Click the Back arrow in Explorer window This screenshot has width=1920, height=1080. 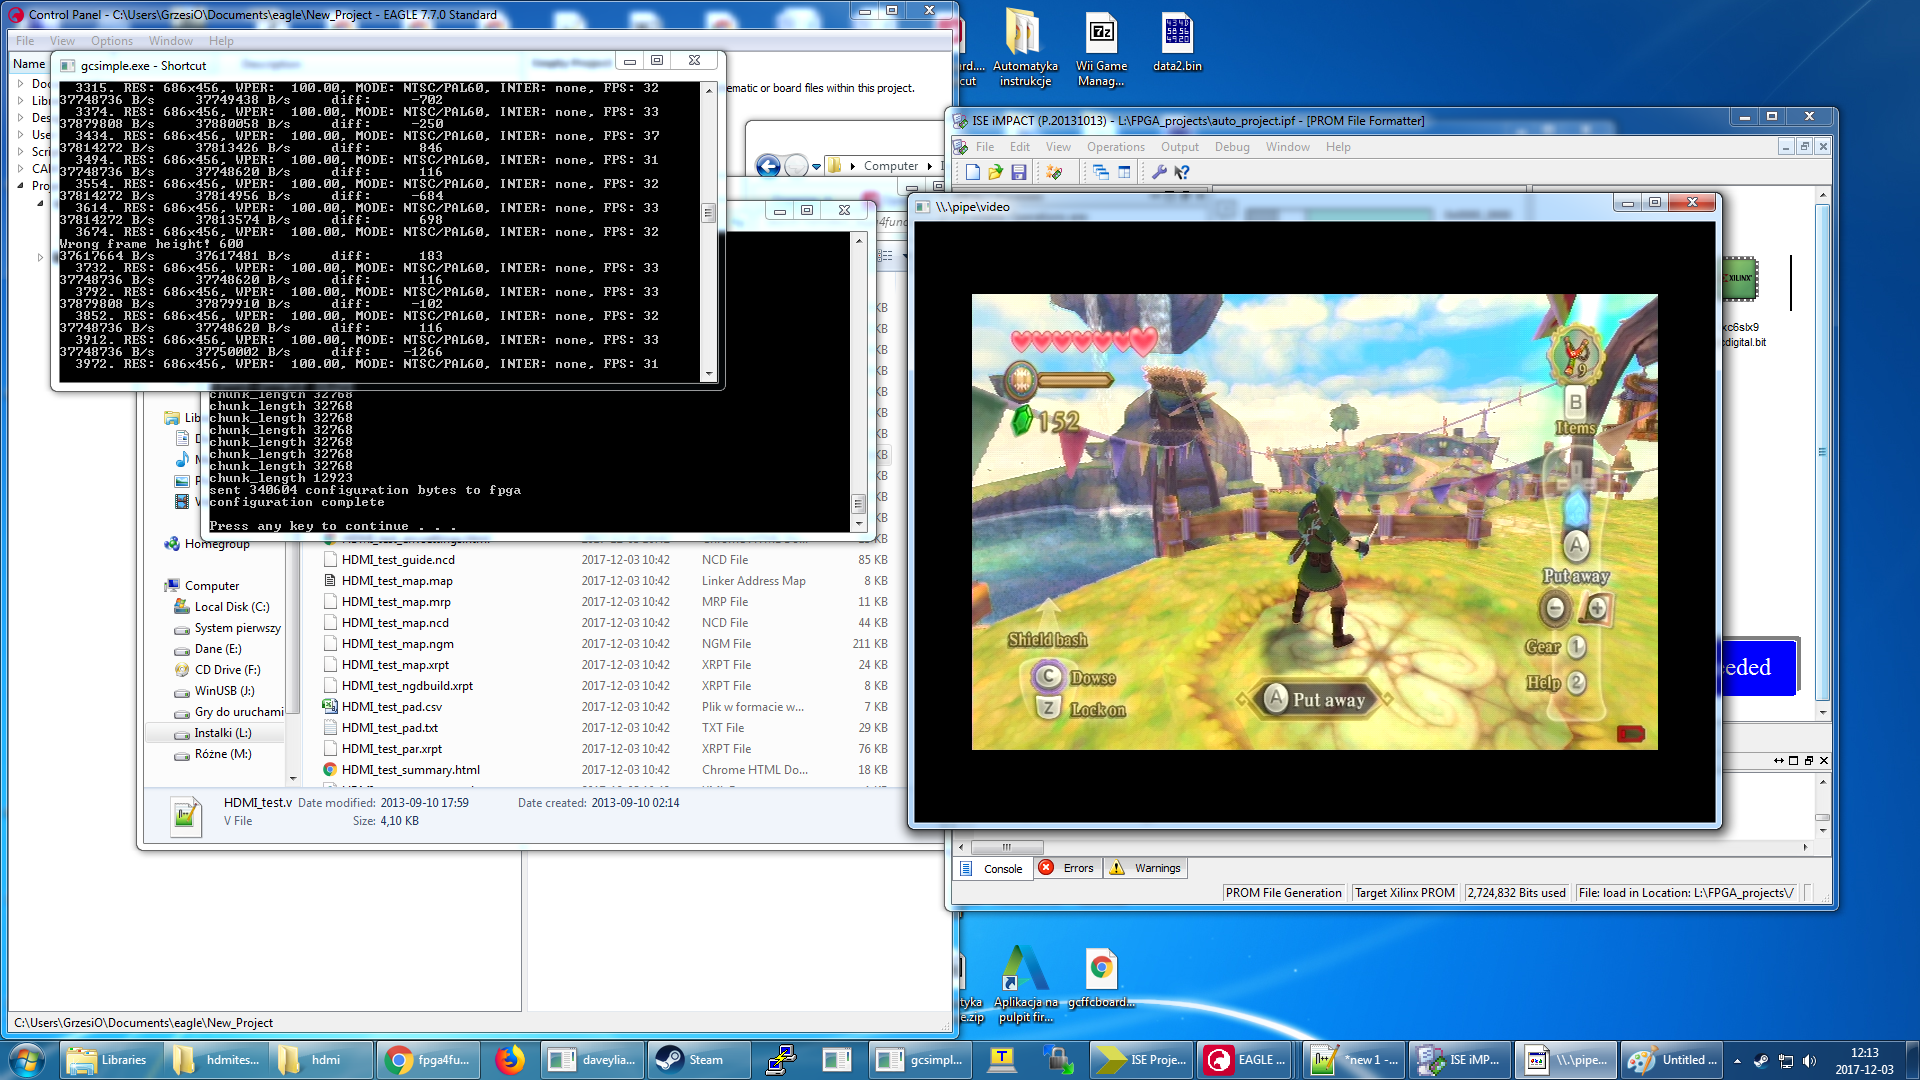pos(768,166)
